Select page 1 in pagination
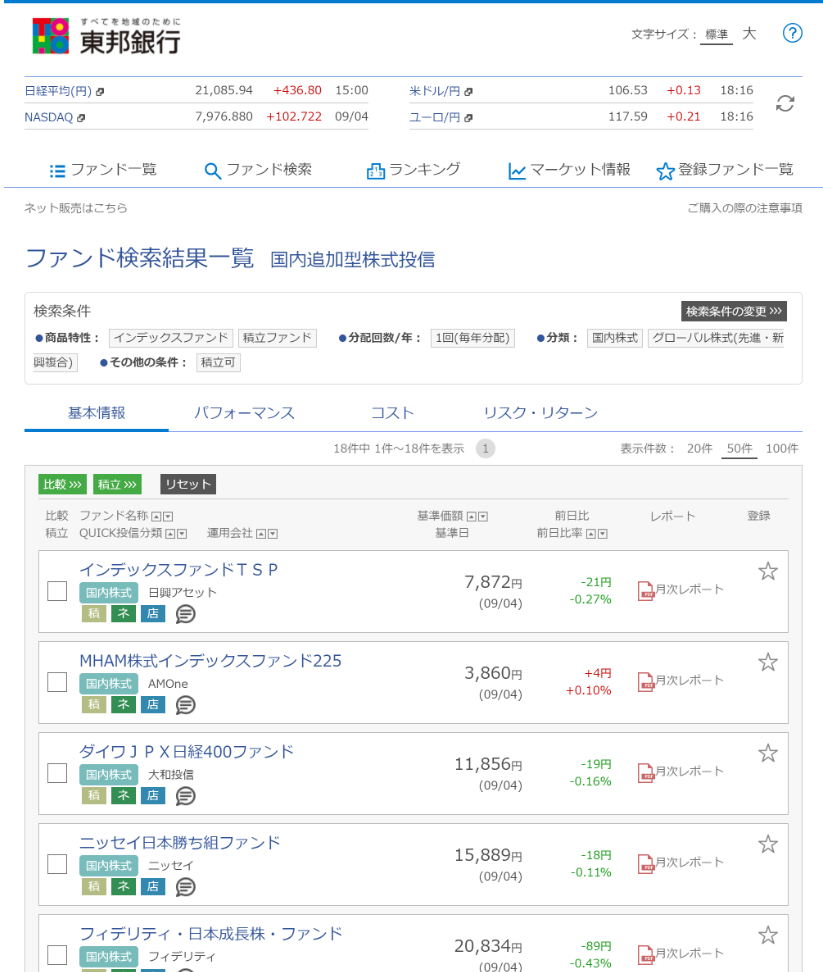The width and height of the screenshot is (823, 972). (x=485, y=449)
